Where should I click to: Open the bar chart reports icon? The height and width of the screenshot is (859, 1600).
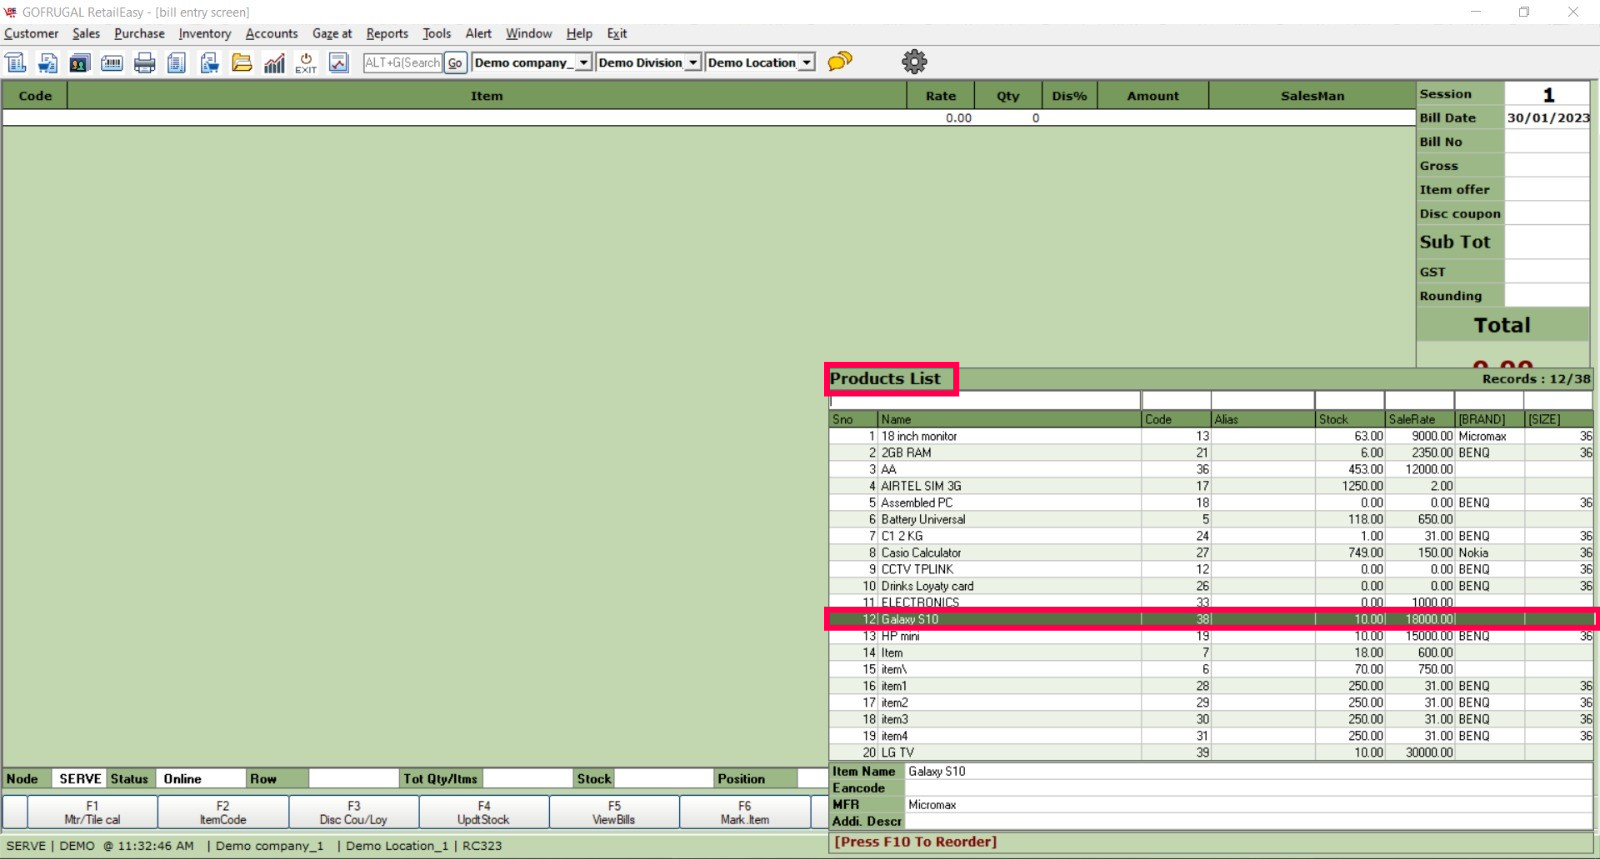click(274, 63)
